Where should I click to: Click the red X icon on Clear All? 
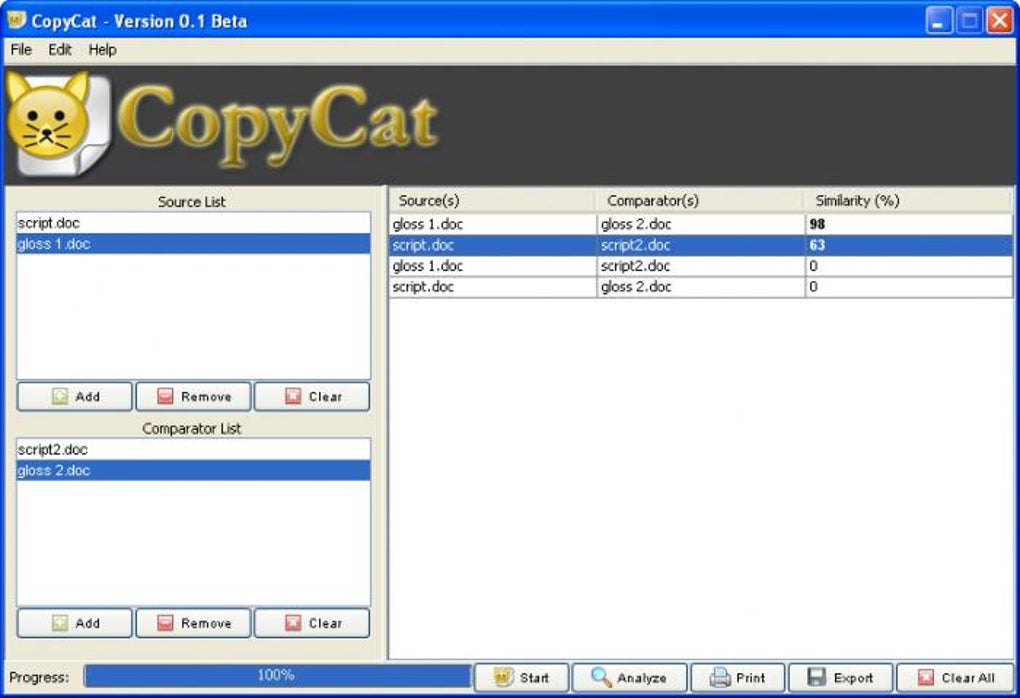[925, 678]
